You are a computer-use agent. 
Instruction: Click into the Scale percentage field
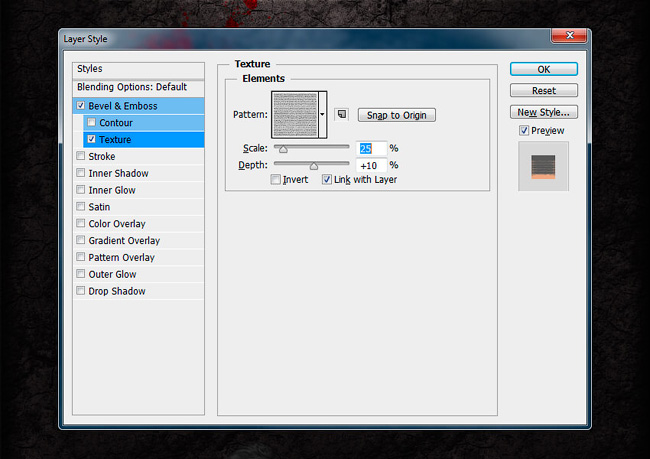[371, 148]
